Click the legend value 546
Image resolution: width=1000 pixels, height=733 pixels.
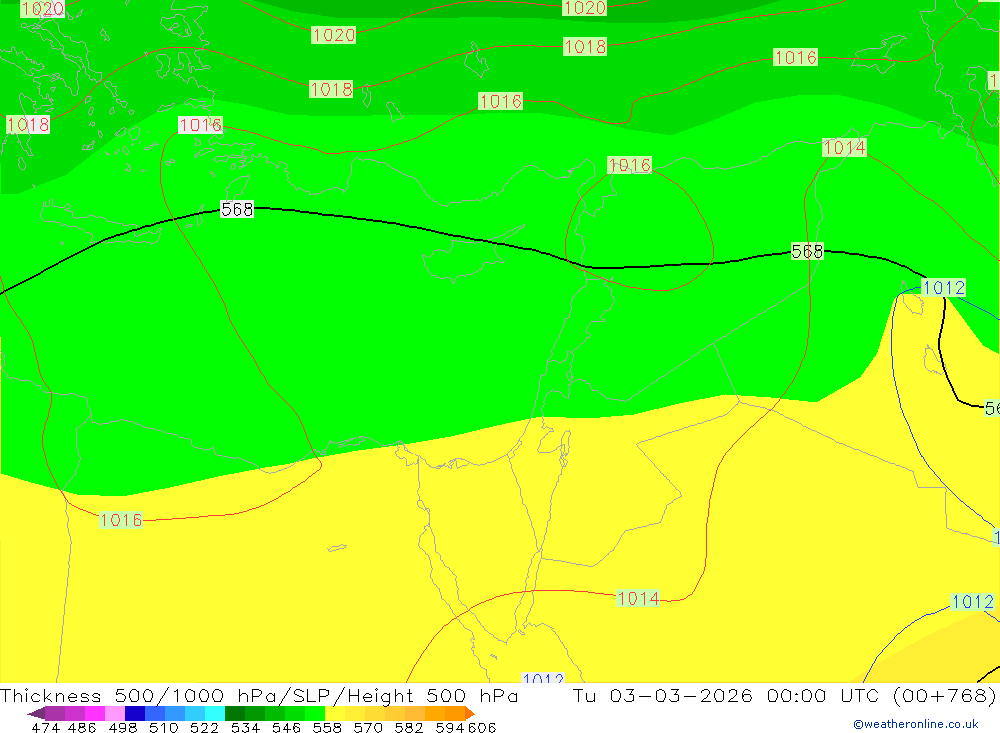click(286, 727)
